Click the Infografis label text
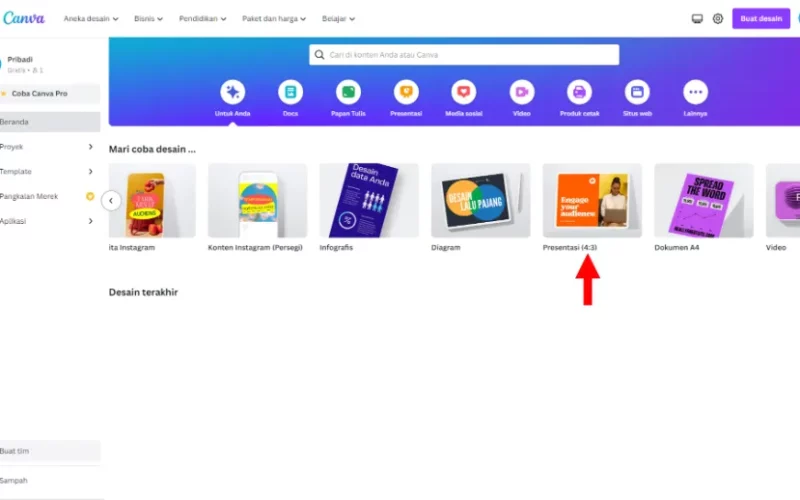 click(x=336, y=247)
